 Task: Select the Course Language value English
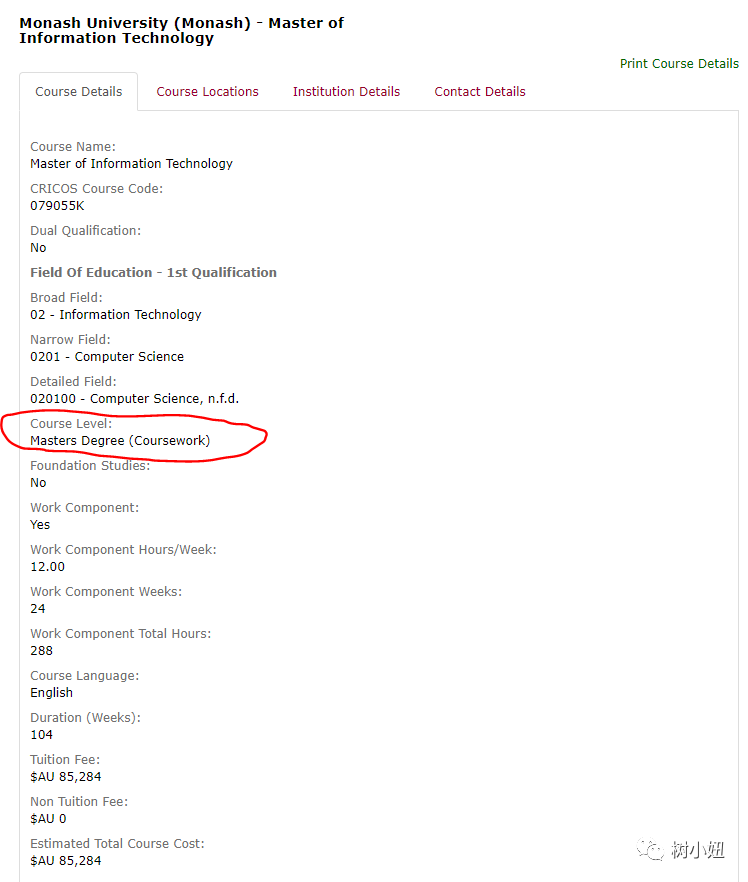52,693
